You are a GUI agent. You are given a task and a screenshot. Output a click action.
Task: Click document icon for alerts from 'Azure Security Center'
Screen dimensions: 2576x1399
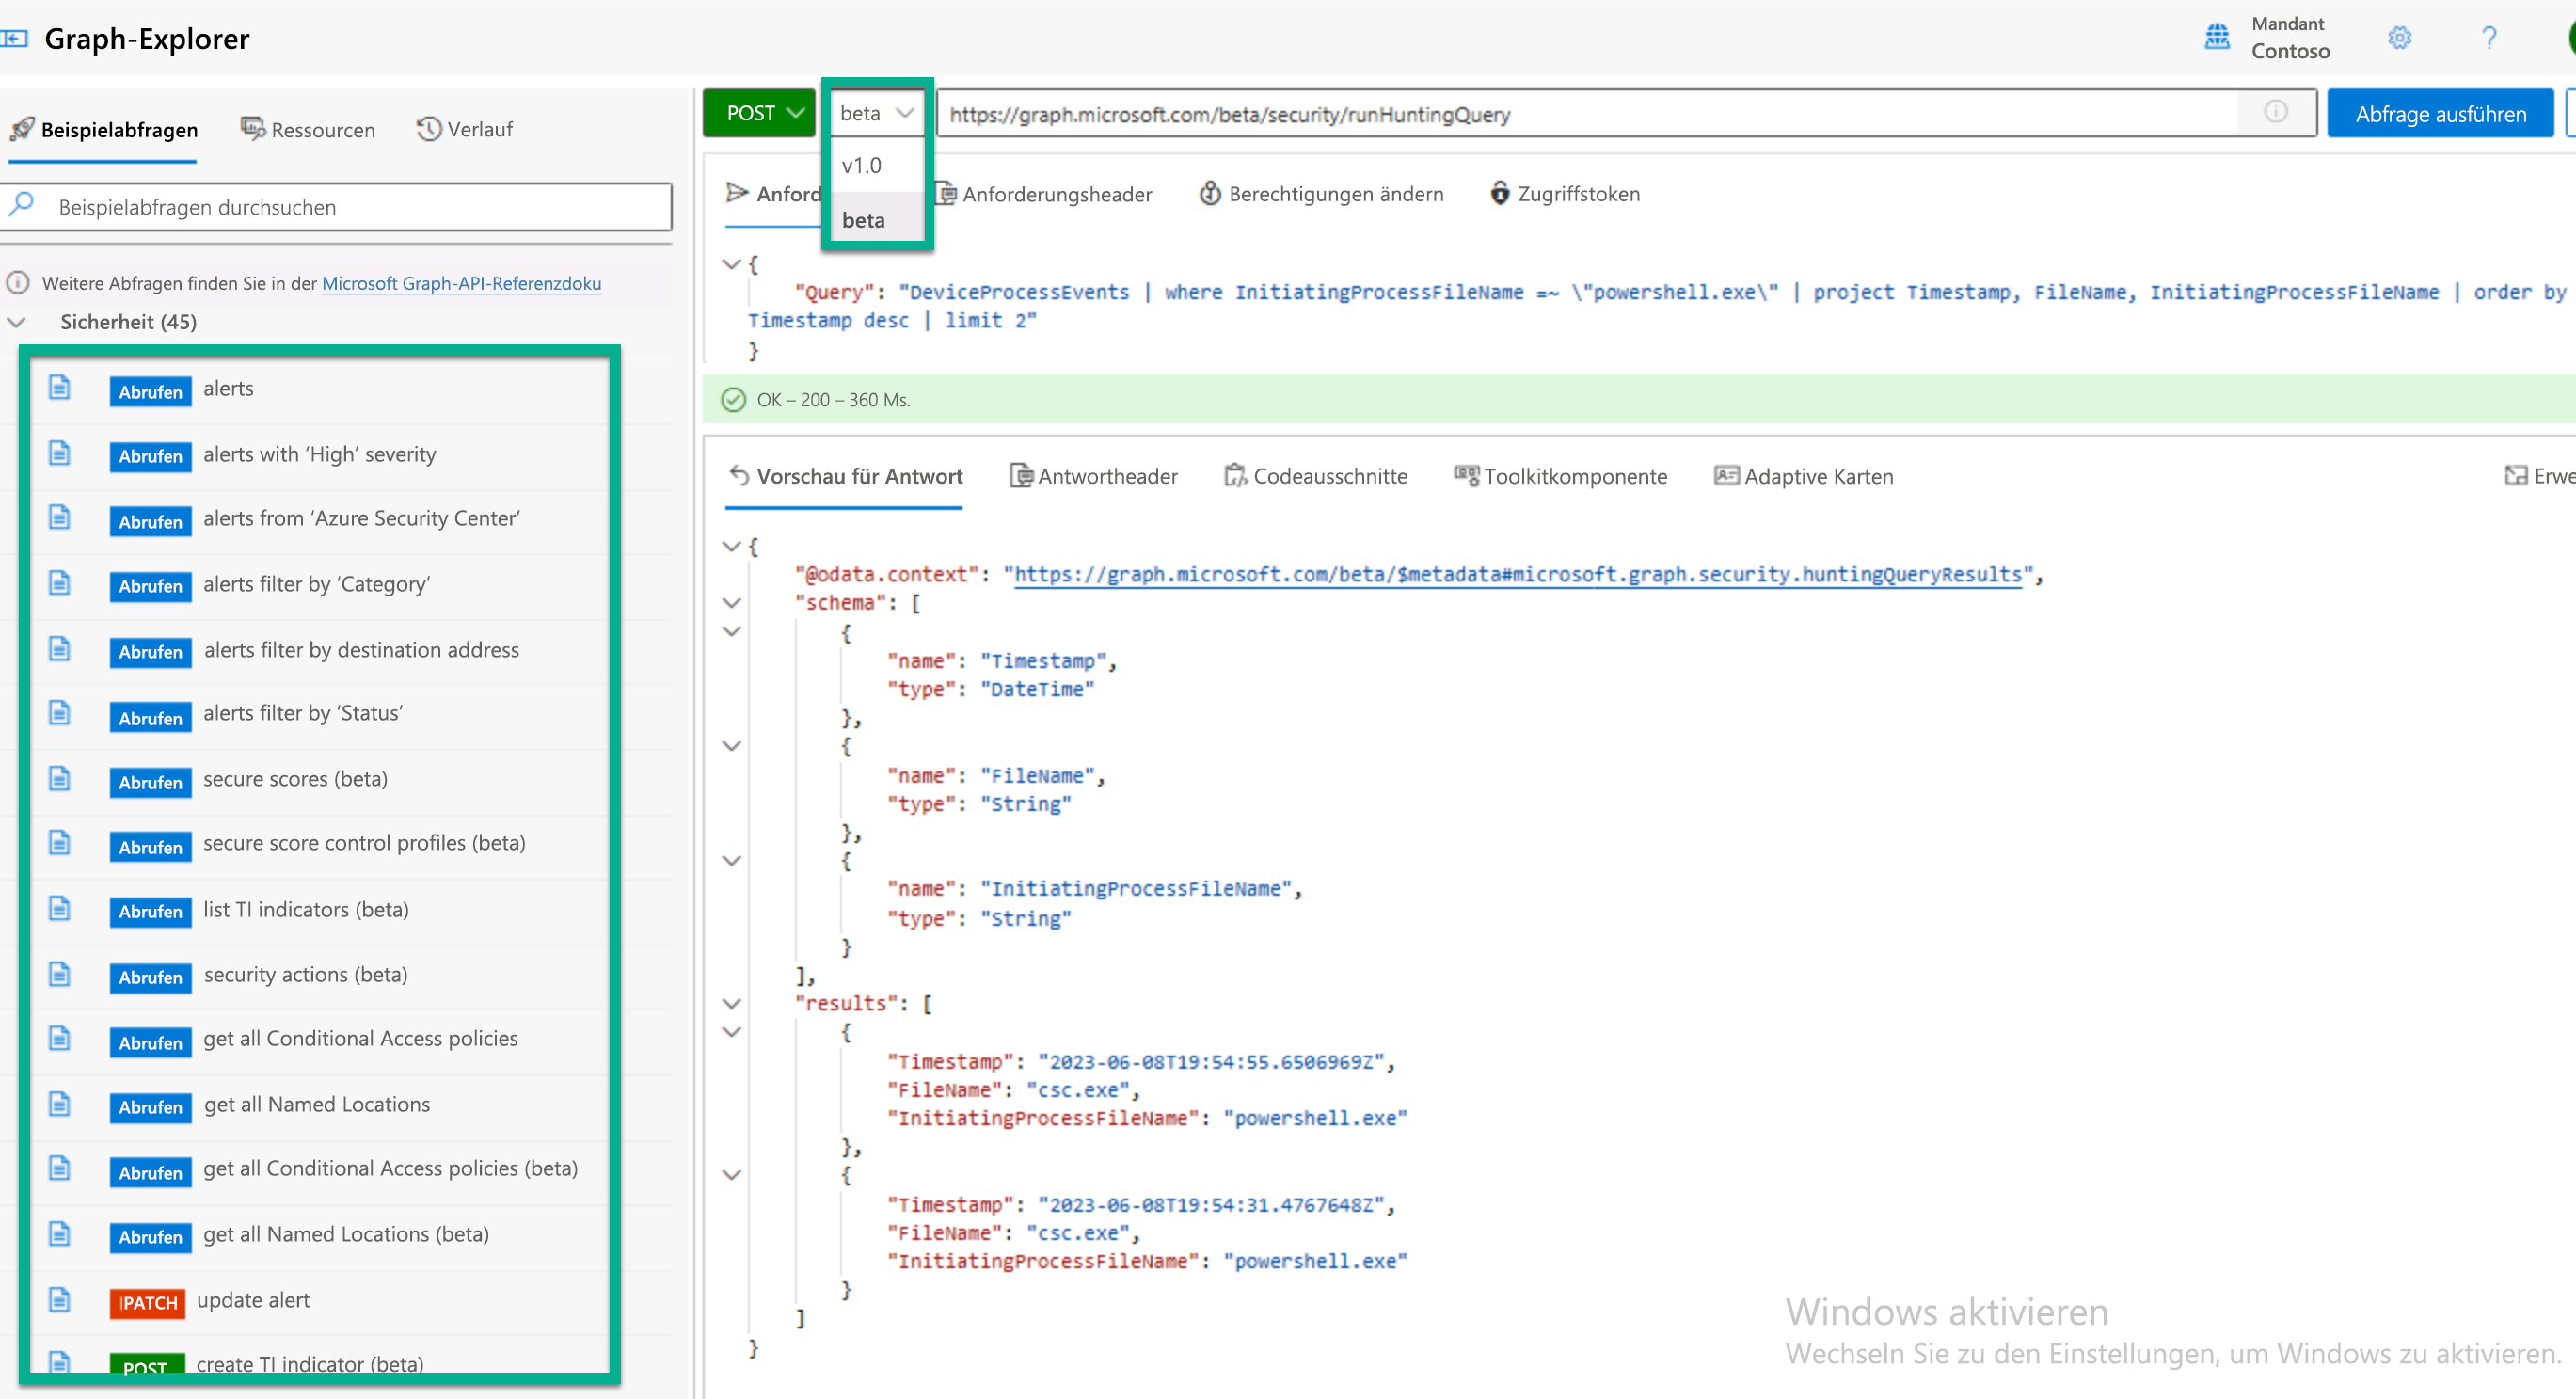coord(60,517)
